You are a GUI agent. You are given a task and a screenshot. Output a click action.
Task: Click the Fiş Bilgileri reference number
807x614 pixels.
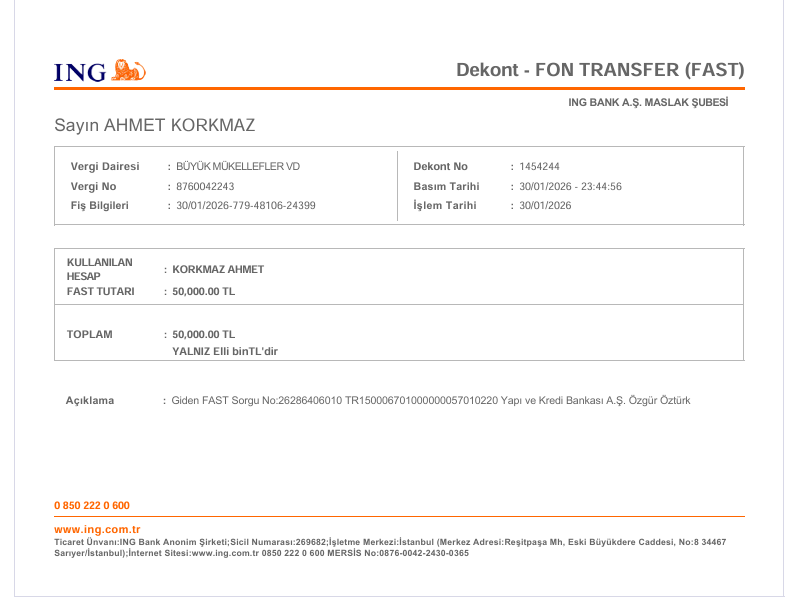coord(245,205)
